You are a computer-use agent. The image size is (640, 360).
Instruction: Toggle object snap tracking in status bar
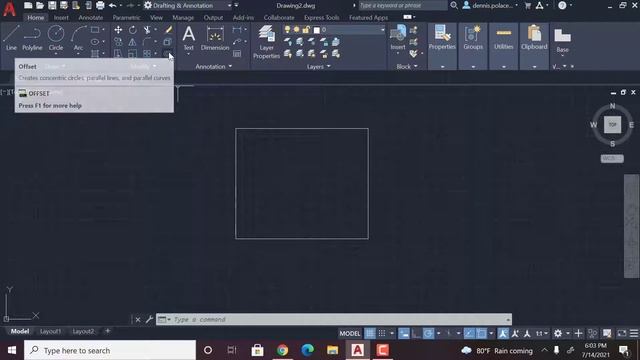point(469,333)
